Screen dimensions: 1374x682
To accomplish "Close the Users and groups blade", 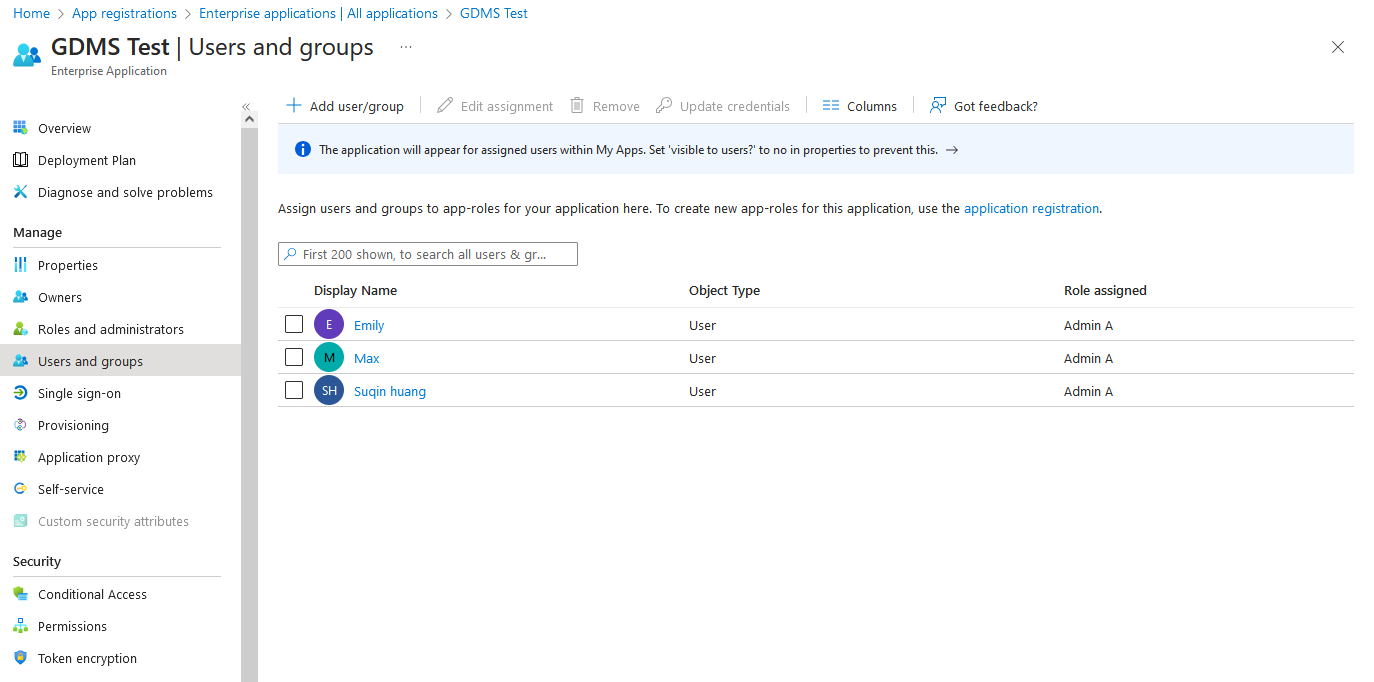I will pos(1338,47).
